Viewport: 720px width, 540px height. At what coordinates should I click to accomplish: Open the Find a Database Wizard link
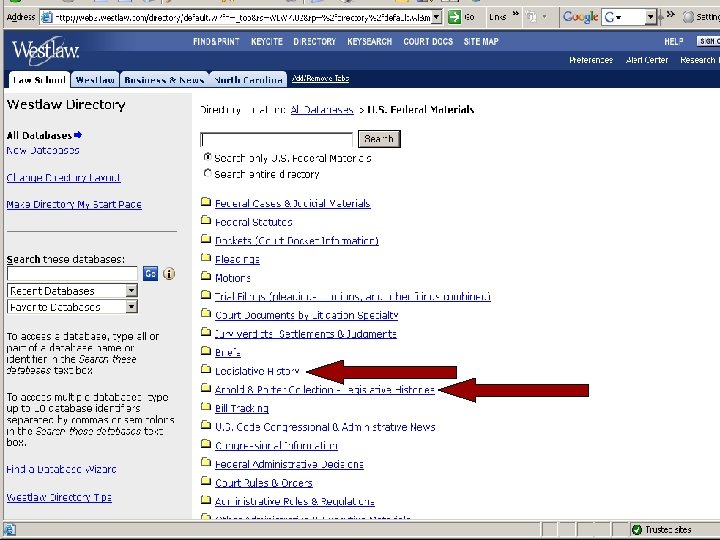(61, 469)
